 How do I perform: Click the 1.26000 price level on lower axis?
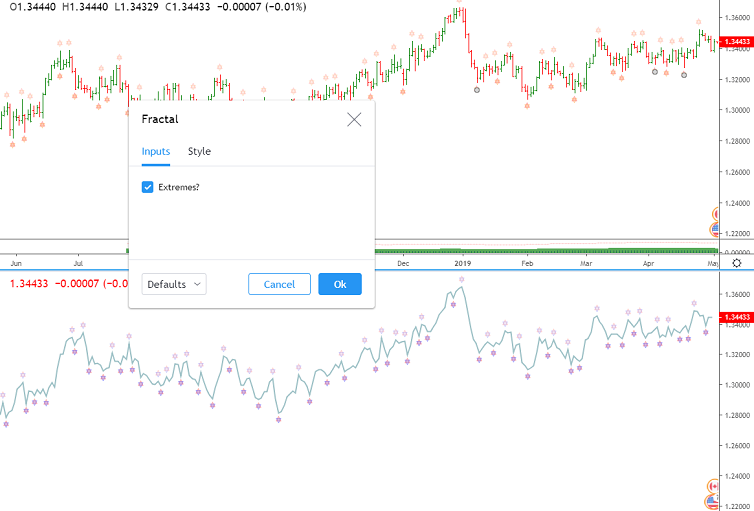click(738, 446)
